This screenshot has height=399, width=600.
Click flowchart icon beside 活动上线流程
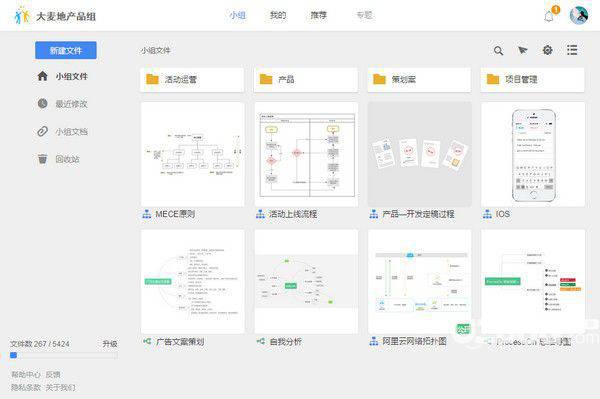[x=260, y=214]
